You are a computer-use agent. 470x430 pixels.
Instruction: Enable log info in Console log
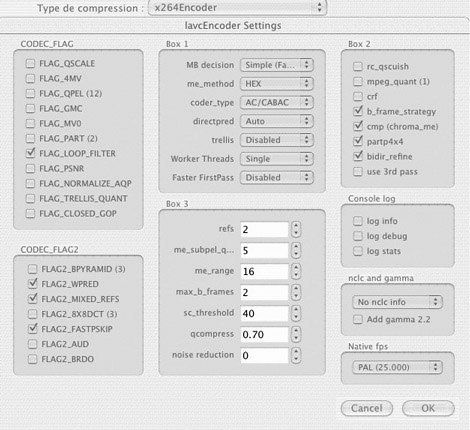358,221
